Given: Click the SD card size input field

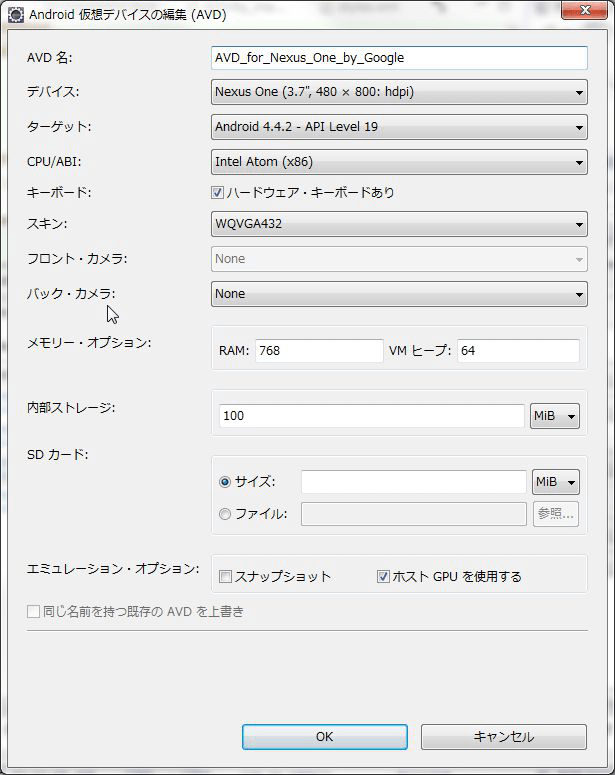Looking at the screenshot, I should tap(413, 482).
